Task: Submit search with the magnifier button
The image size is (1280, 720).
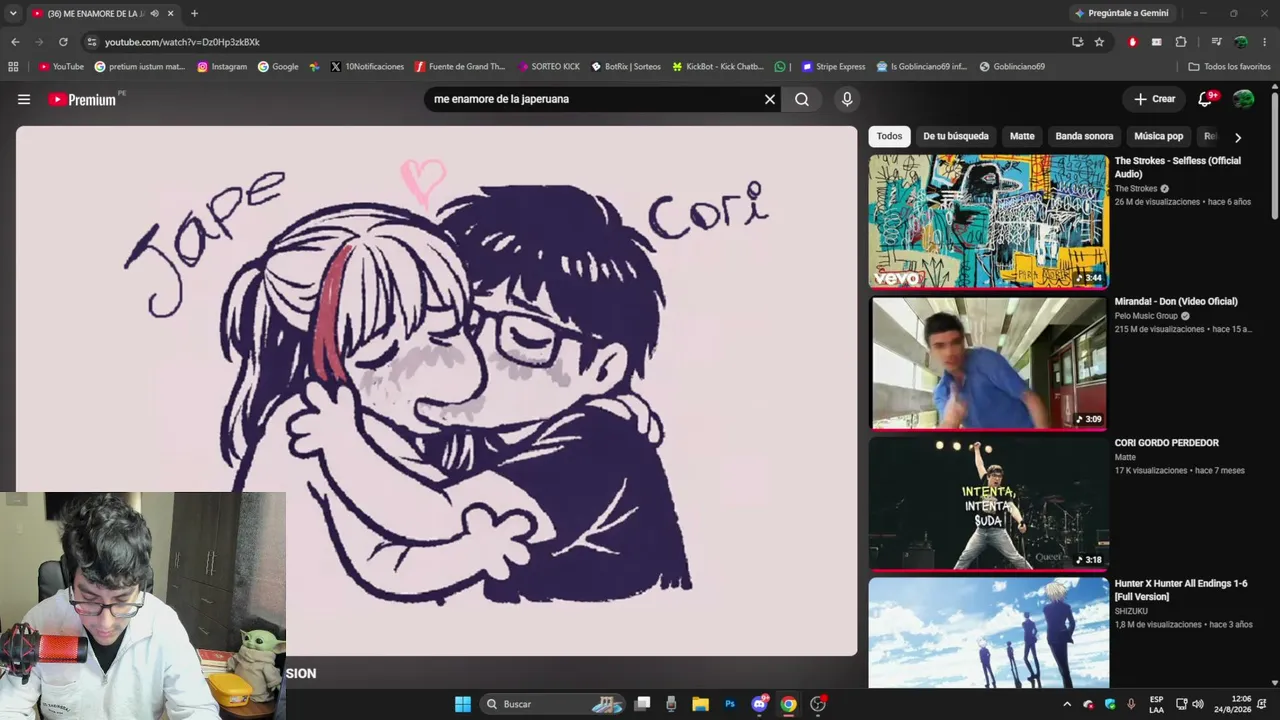Action: point(802,99)
